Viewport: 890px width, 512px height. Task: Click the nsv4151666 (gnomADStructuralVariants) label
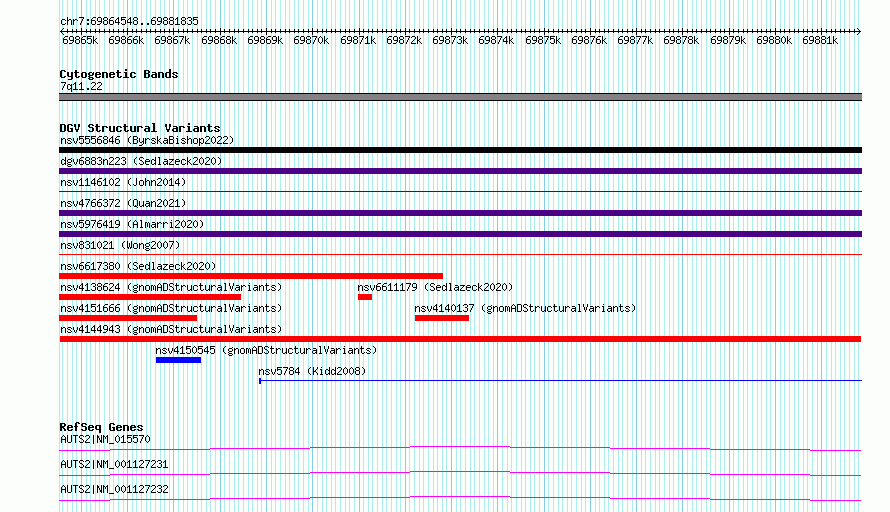coord(171,308)
